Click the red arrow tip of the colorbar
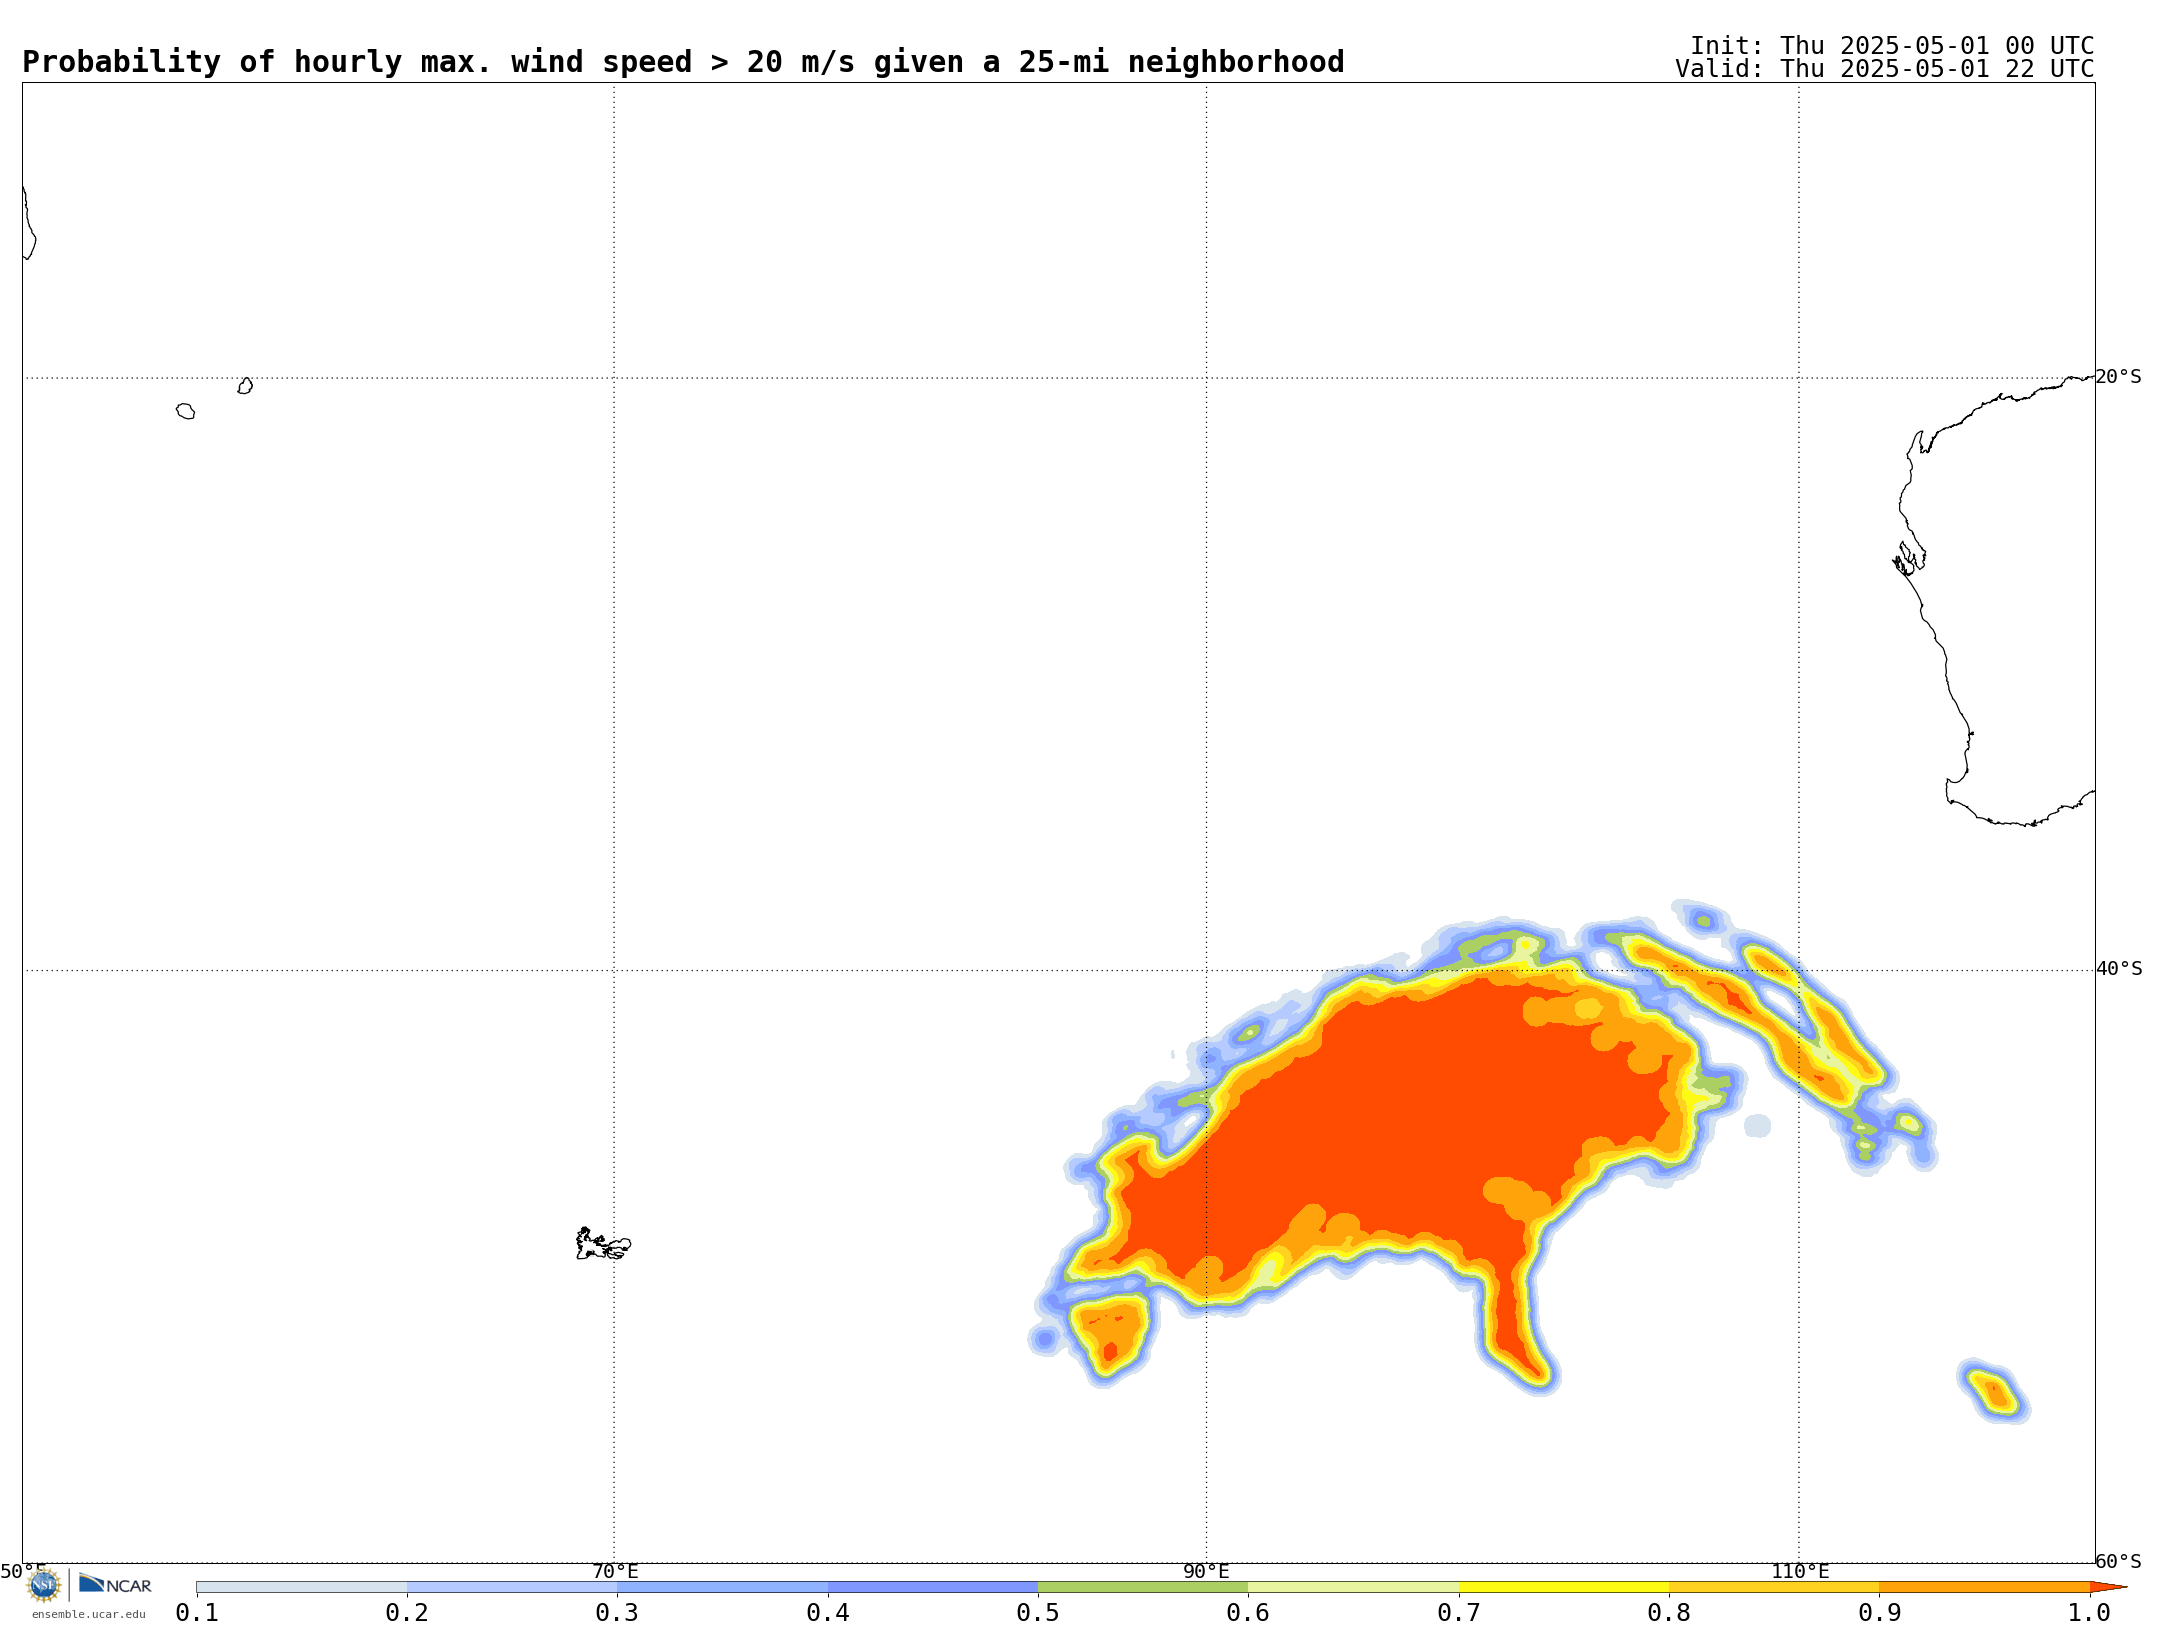This screenshot has height=1626, width=2160. tap(2107, 1587)
